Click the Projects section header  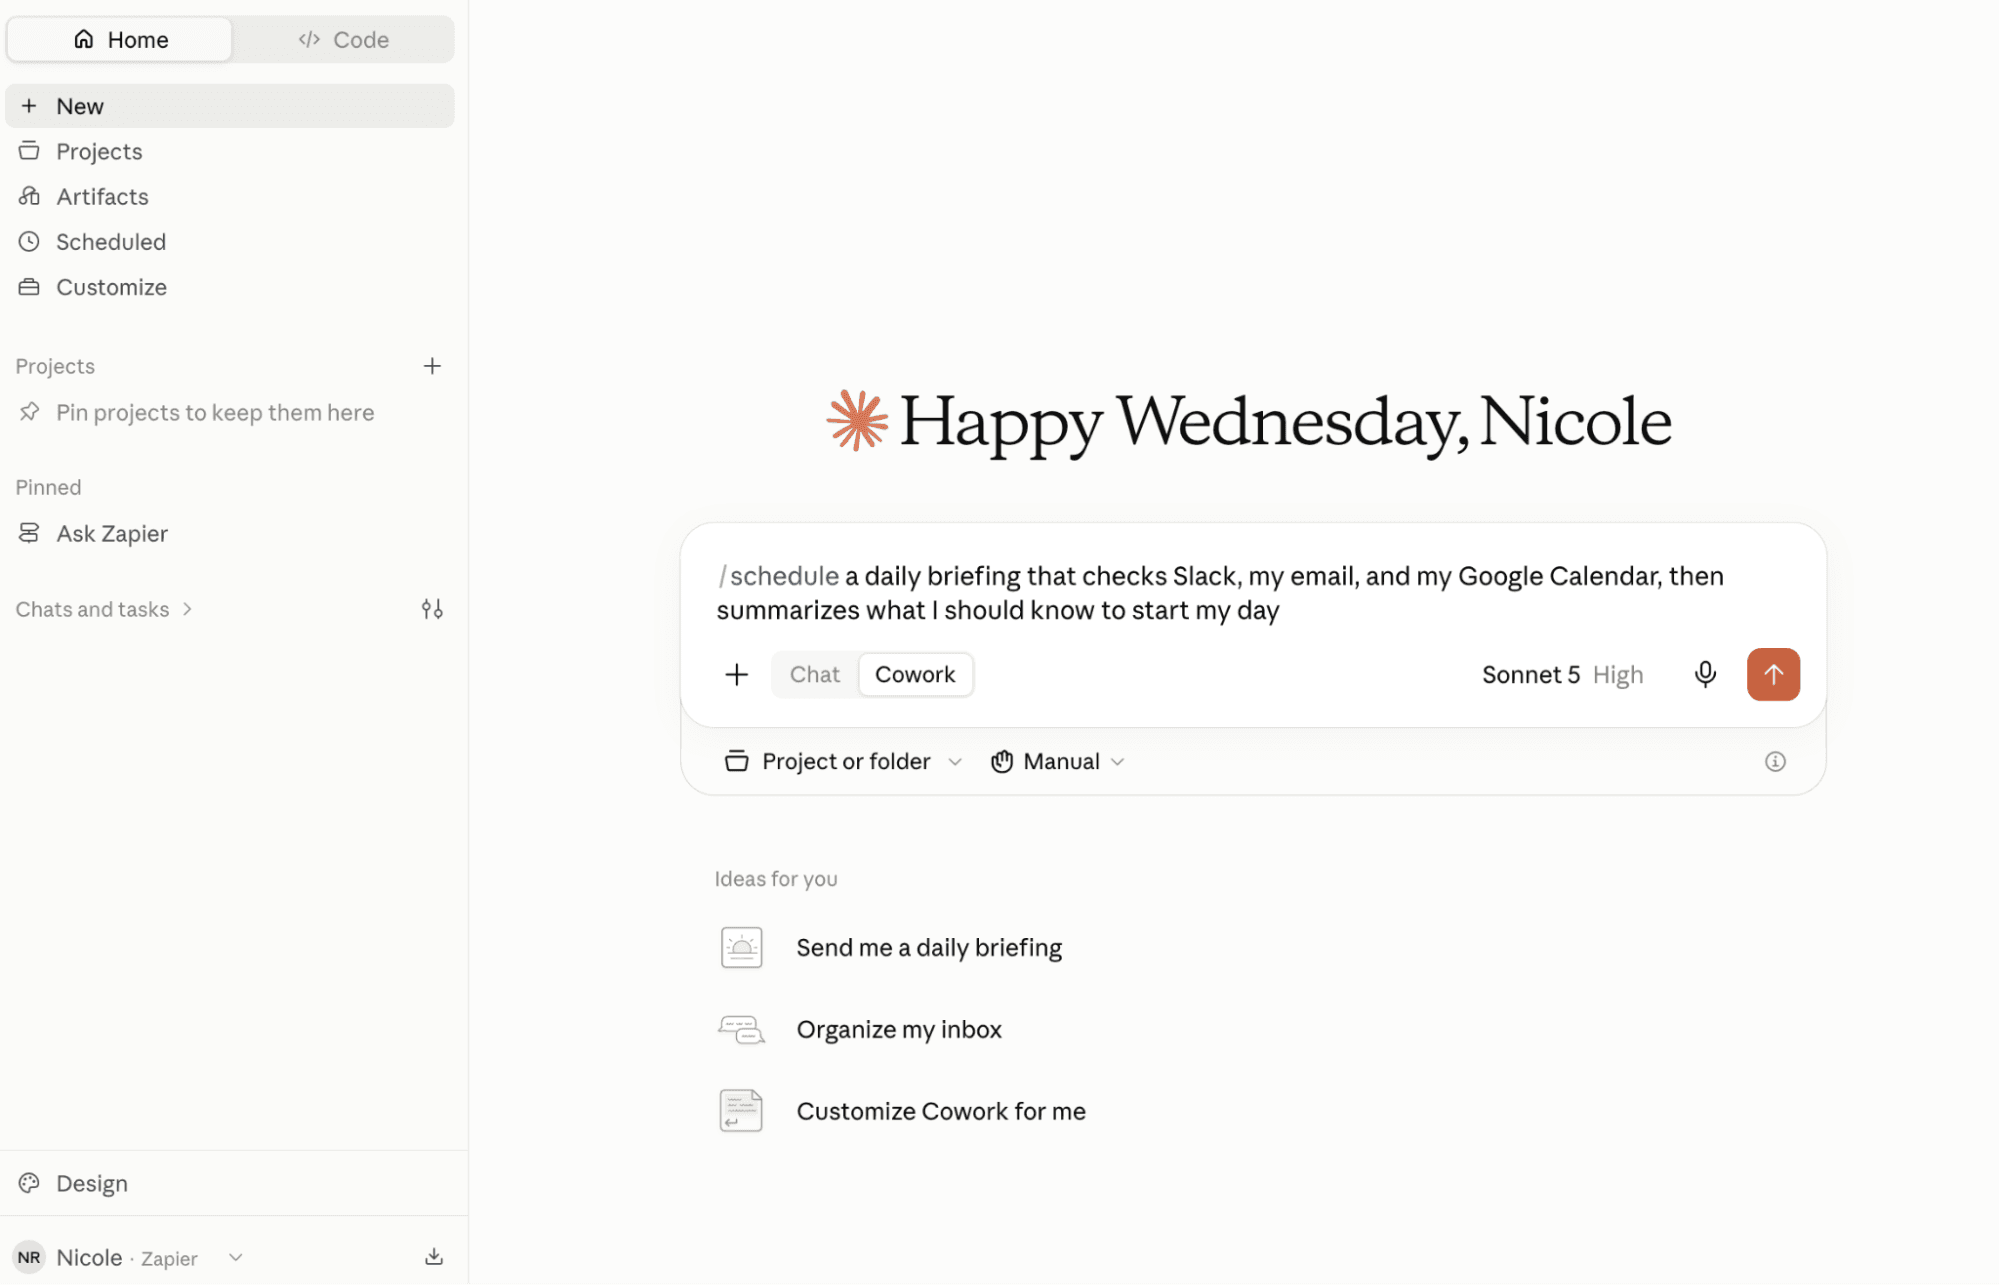coord(55,366)
